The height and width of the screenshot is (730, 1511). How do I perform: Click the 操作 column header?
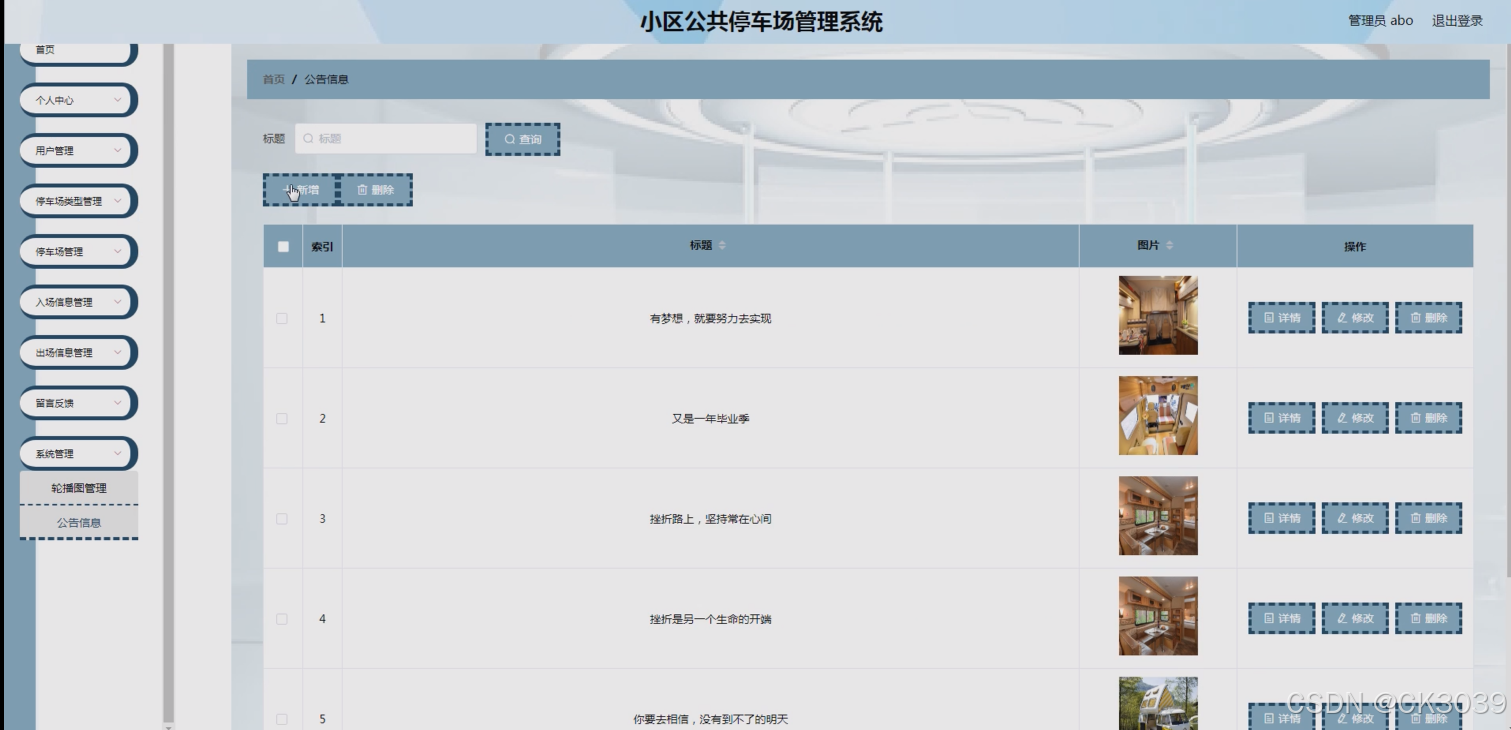(1355, 246)
